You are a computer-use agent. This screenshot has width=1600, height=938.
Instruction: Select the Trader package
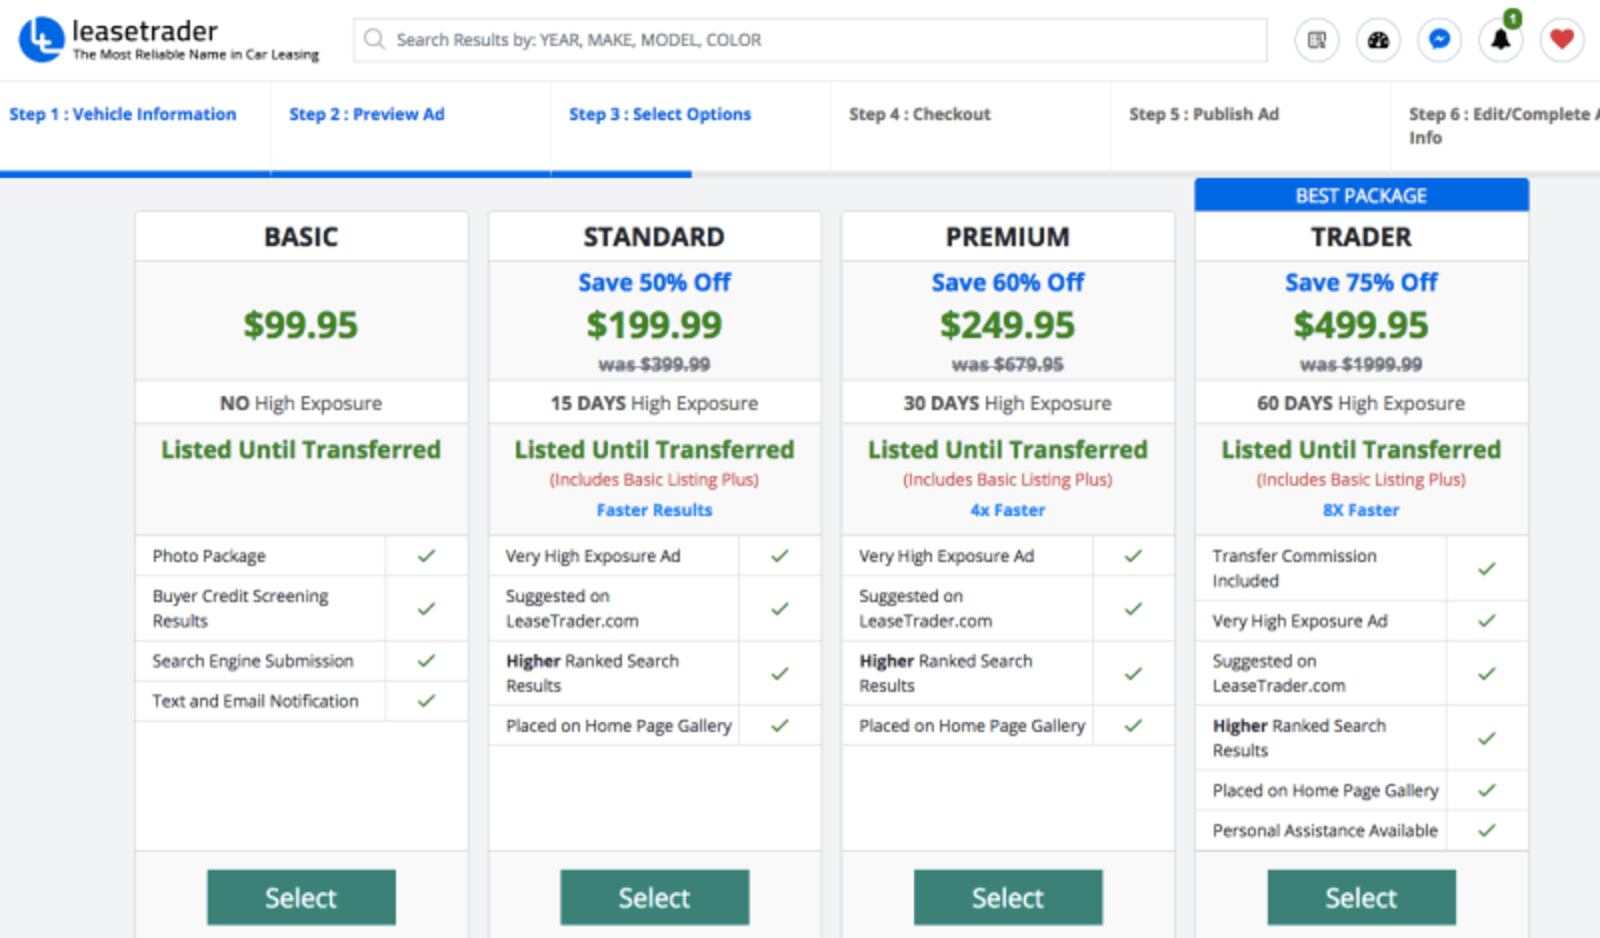pyautogui.click(x=1361, y=897)
